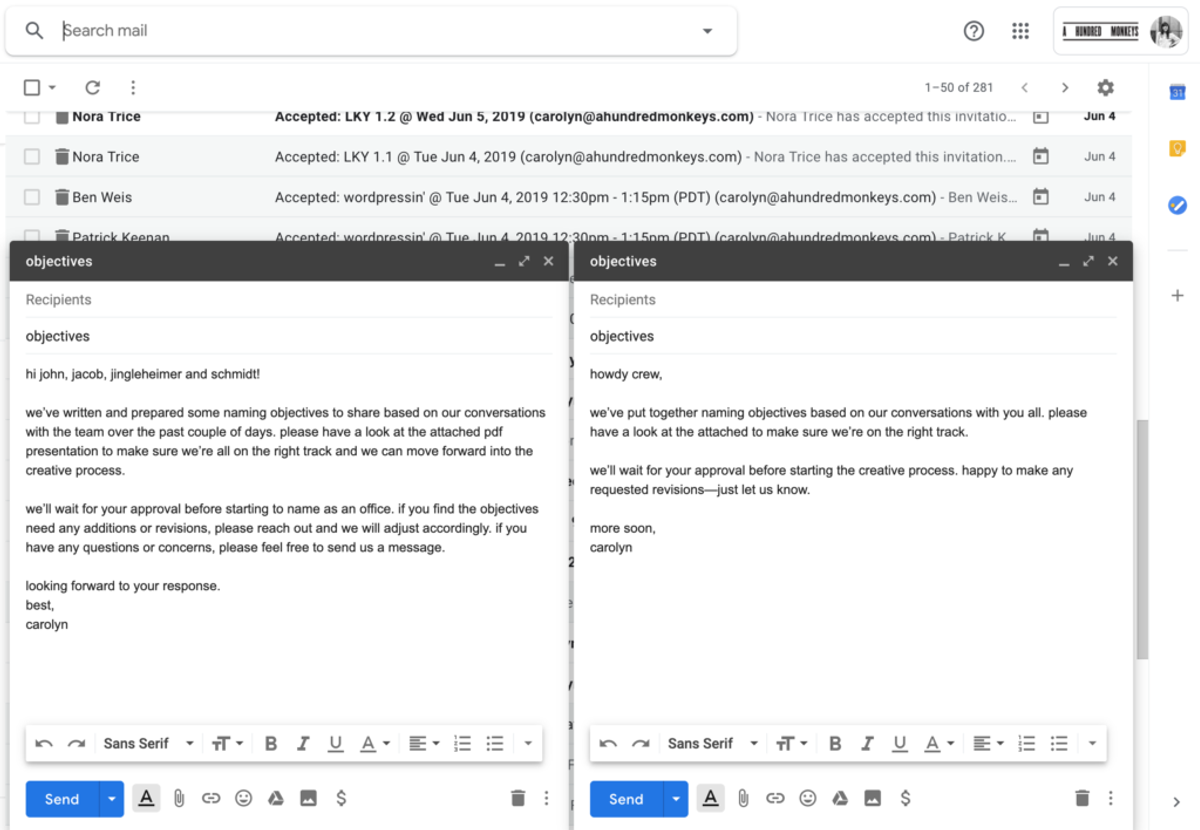Hide side panel chevron
The width and height of the screenshot is (1200, 830).
1177,802
